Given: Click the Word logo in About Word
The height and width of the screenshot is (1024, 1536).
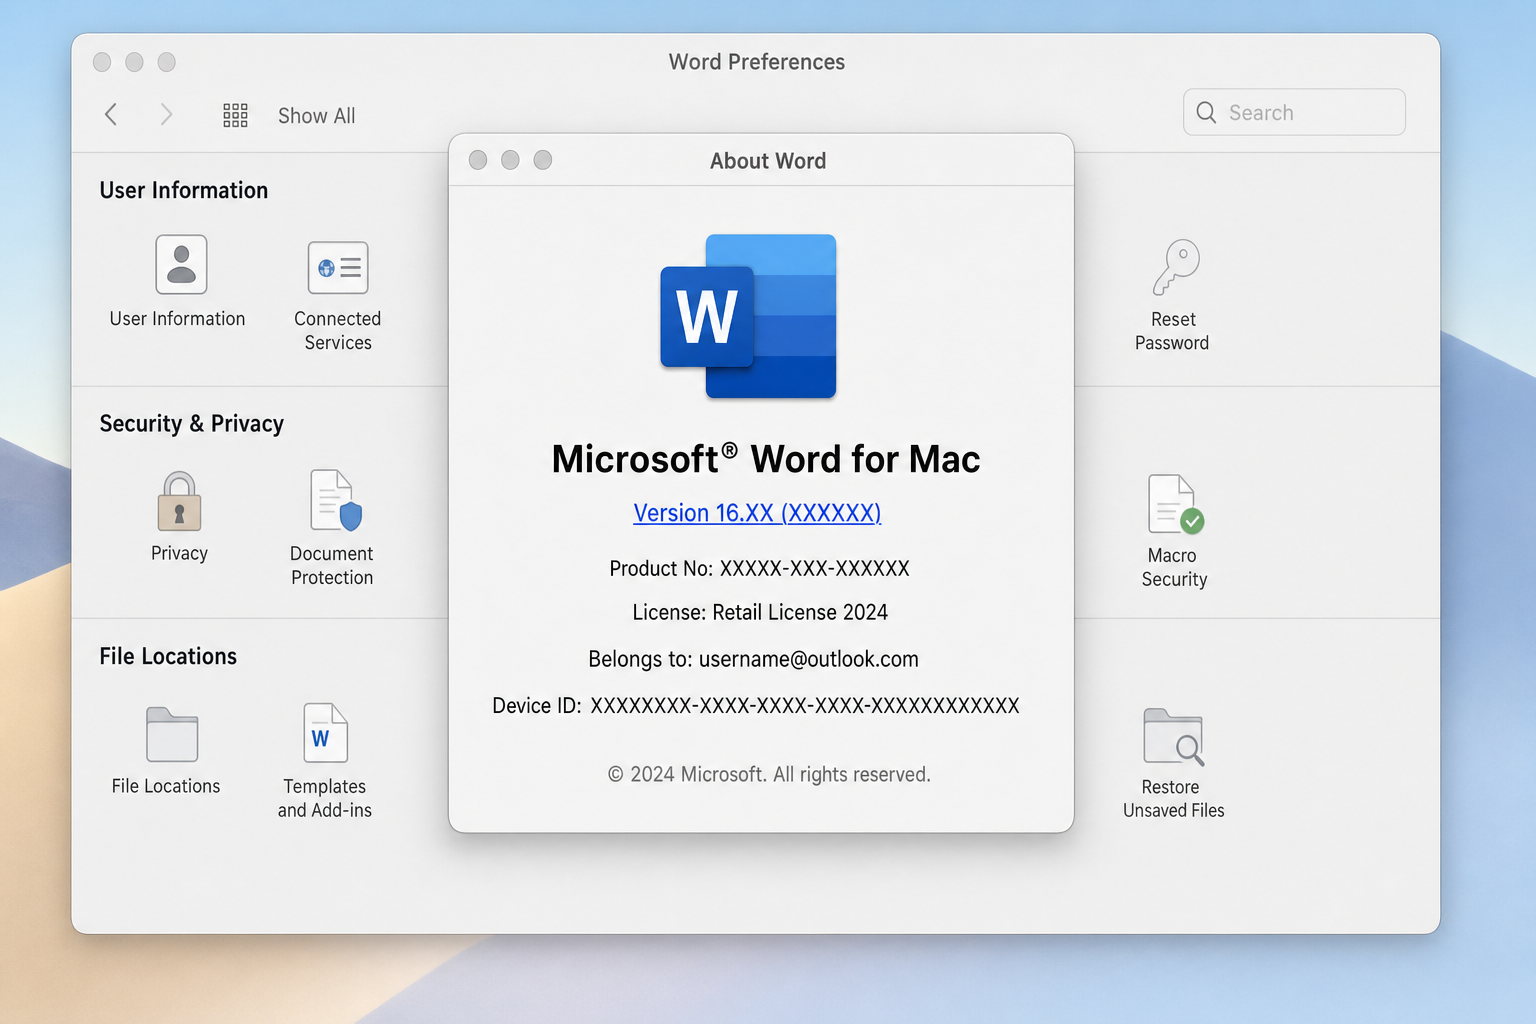Looking at the screenshot, I should click(748, 316).
